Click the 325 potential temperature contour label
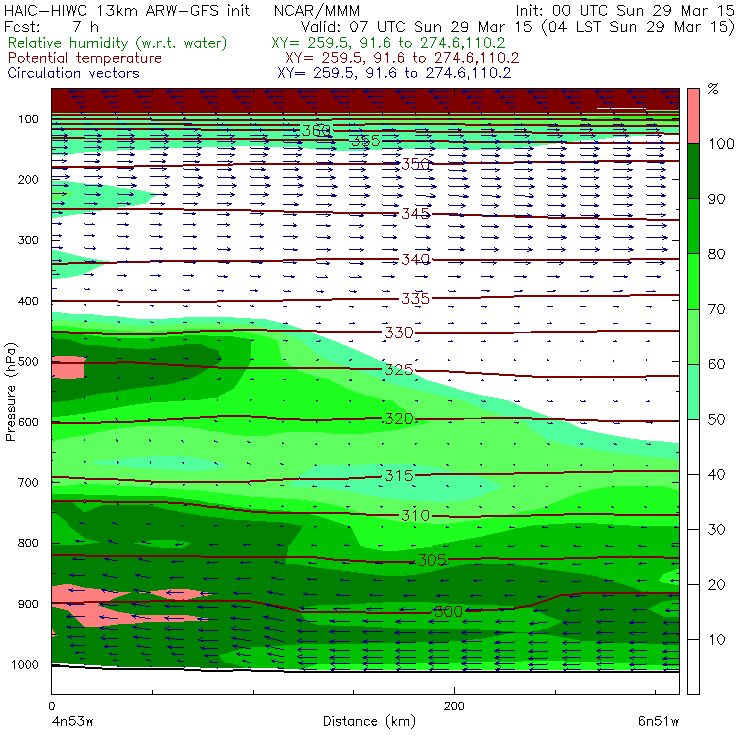Viewport: 740px width, 740px height. (399, 370)
